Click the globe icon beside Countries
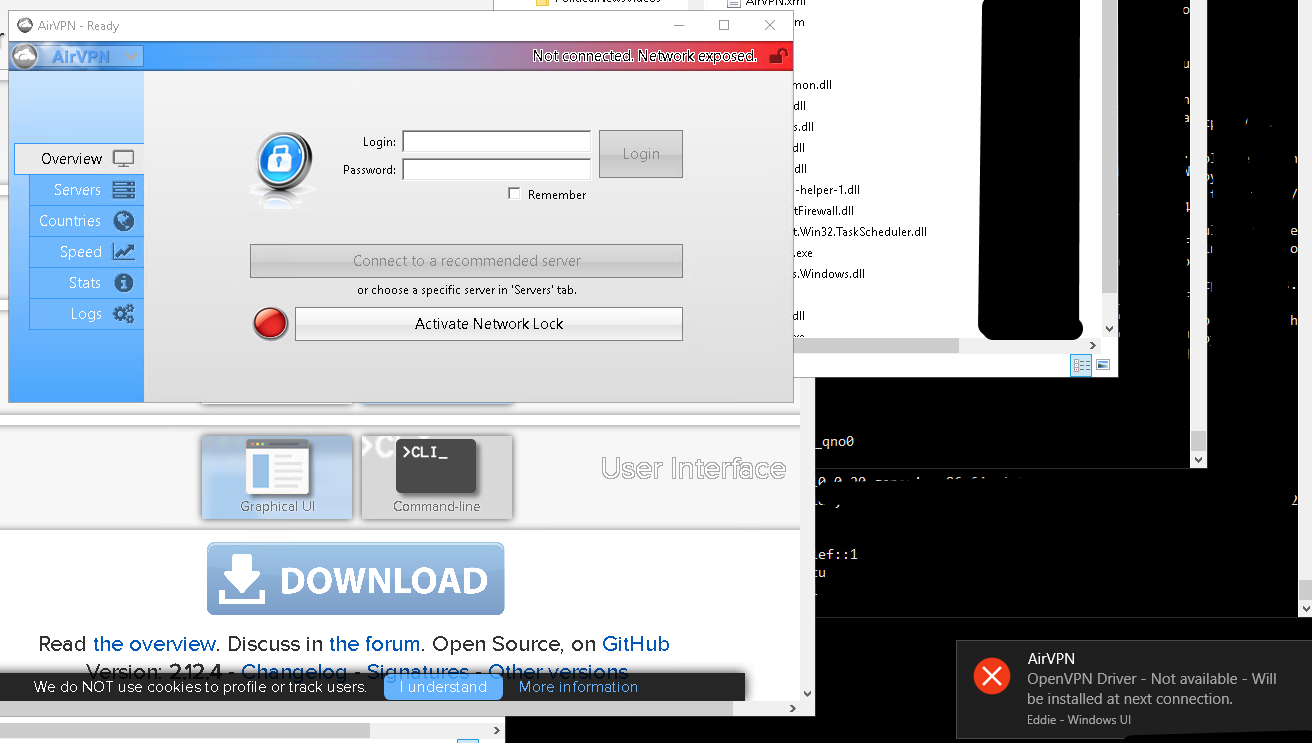 123,220
